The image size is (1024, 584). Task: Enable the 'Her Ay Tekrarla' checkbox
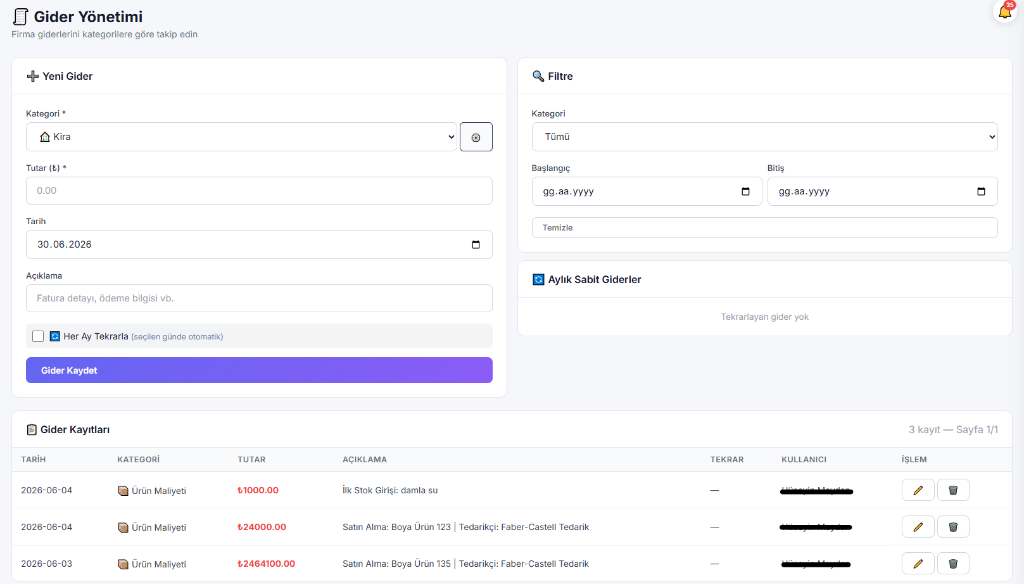pos(38,336)
